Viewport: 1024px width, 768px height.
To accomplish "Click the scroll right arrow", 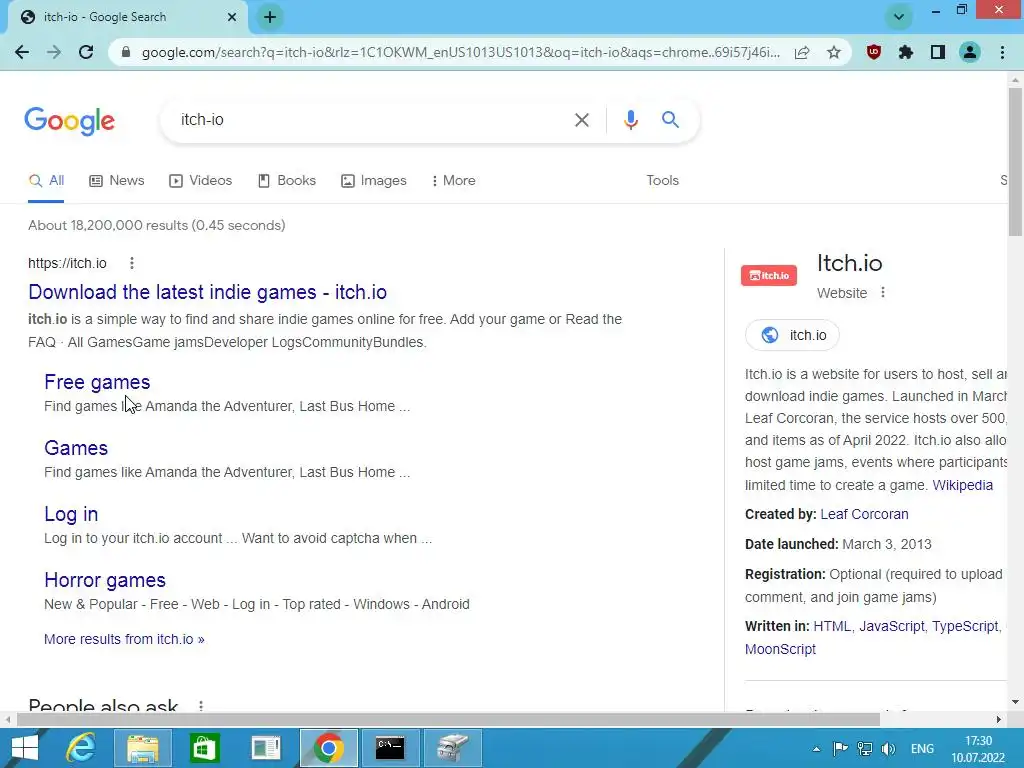I will (x=999, y=719).
